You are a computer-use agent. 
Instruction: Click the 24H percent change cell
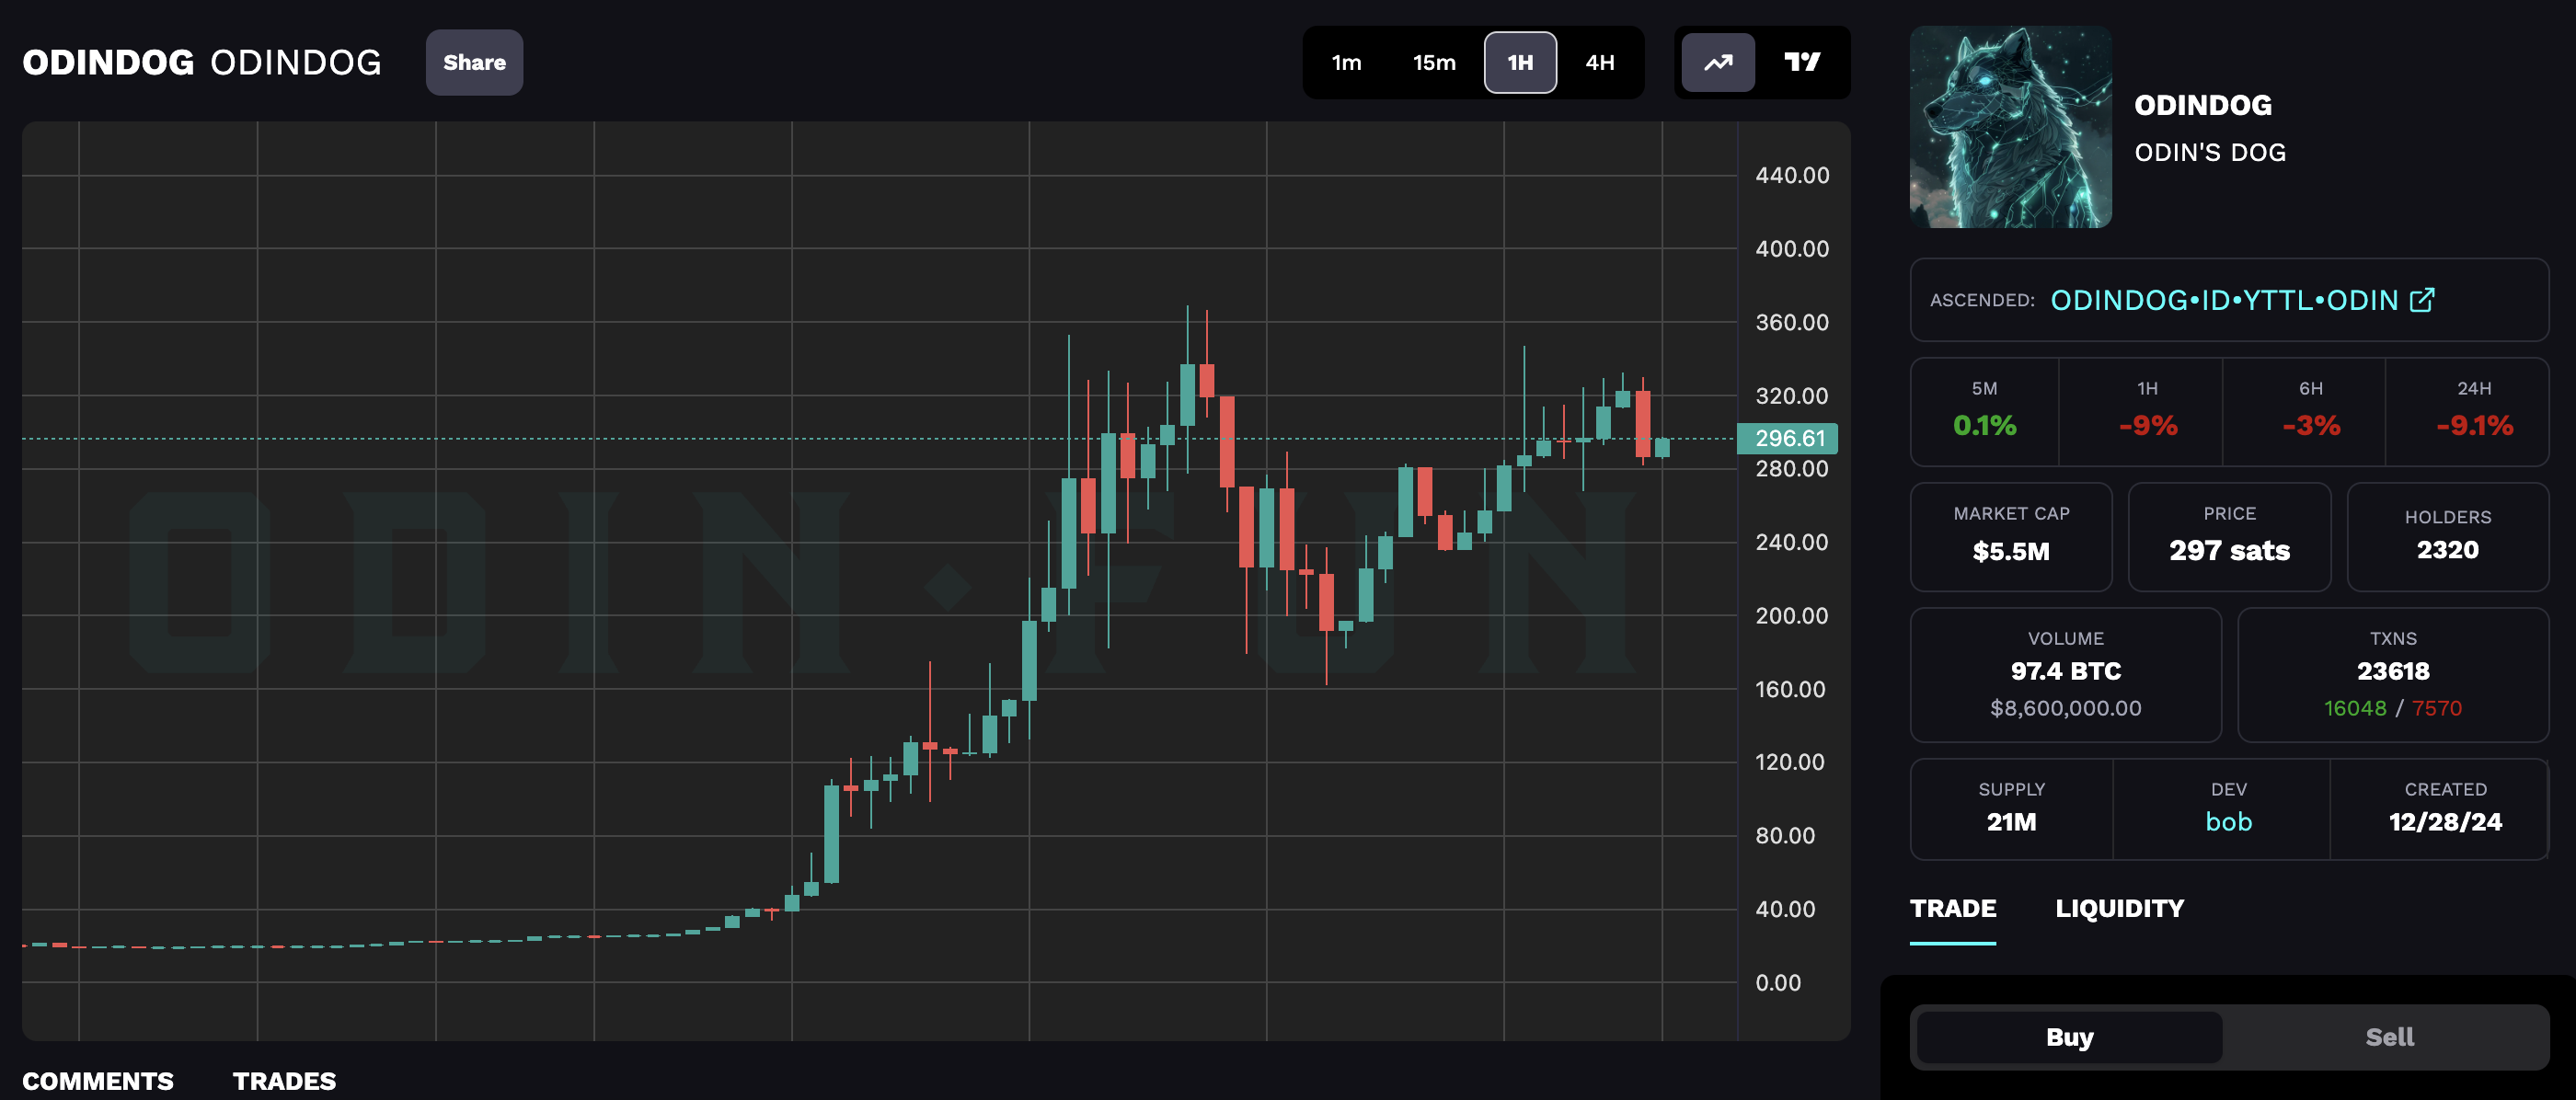tap(2473, 411)
